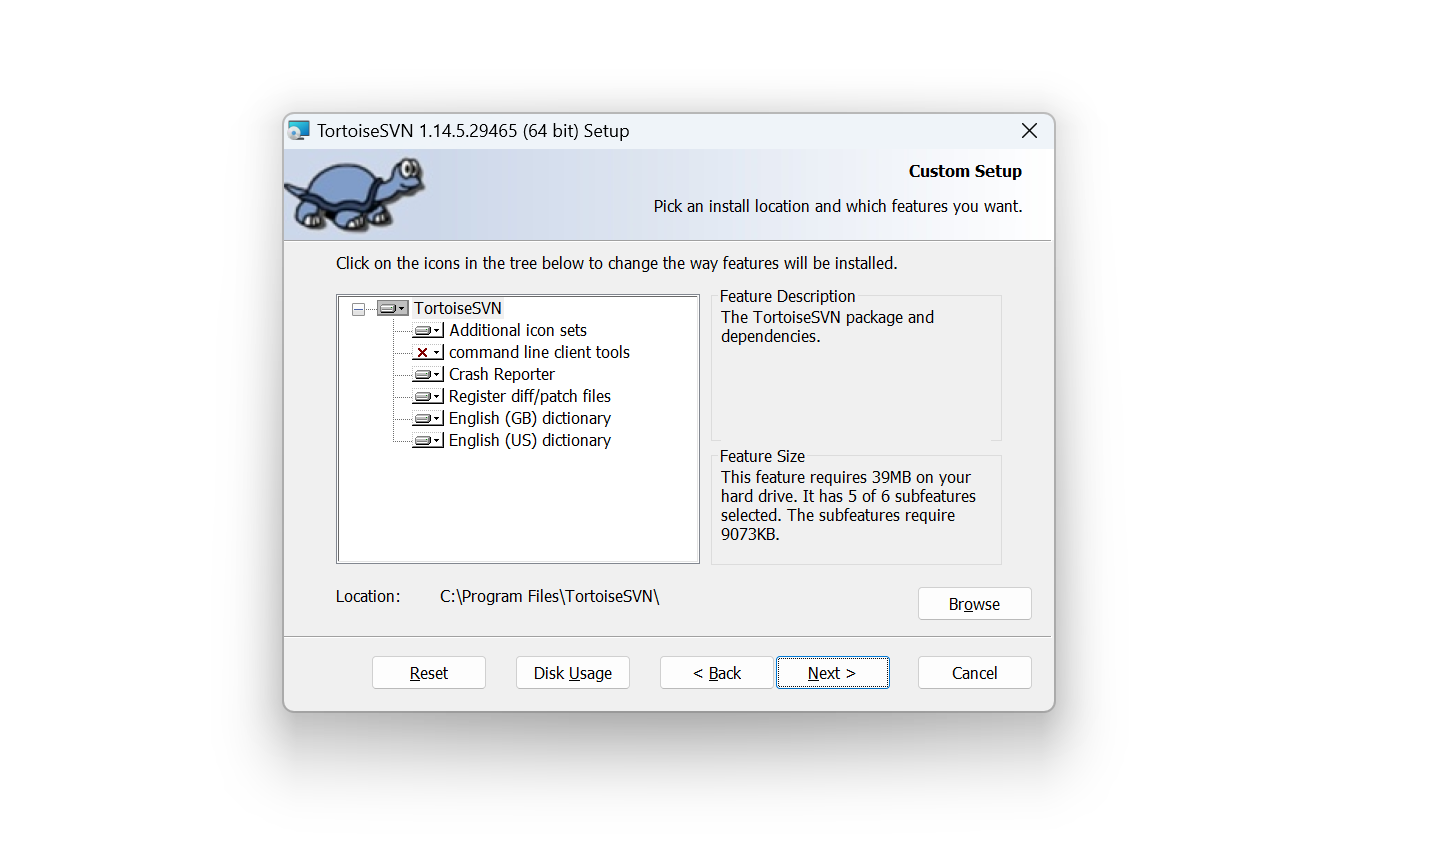The image size is (1448, 843).
Task: Select Additional icon sets tree item
Action: pos(518,330)
